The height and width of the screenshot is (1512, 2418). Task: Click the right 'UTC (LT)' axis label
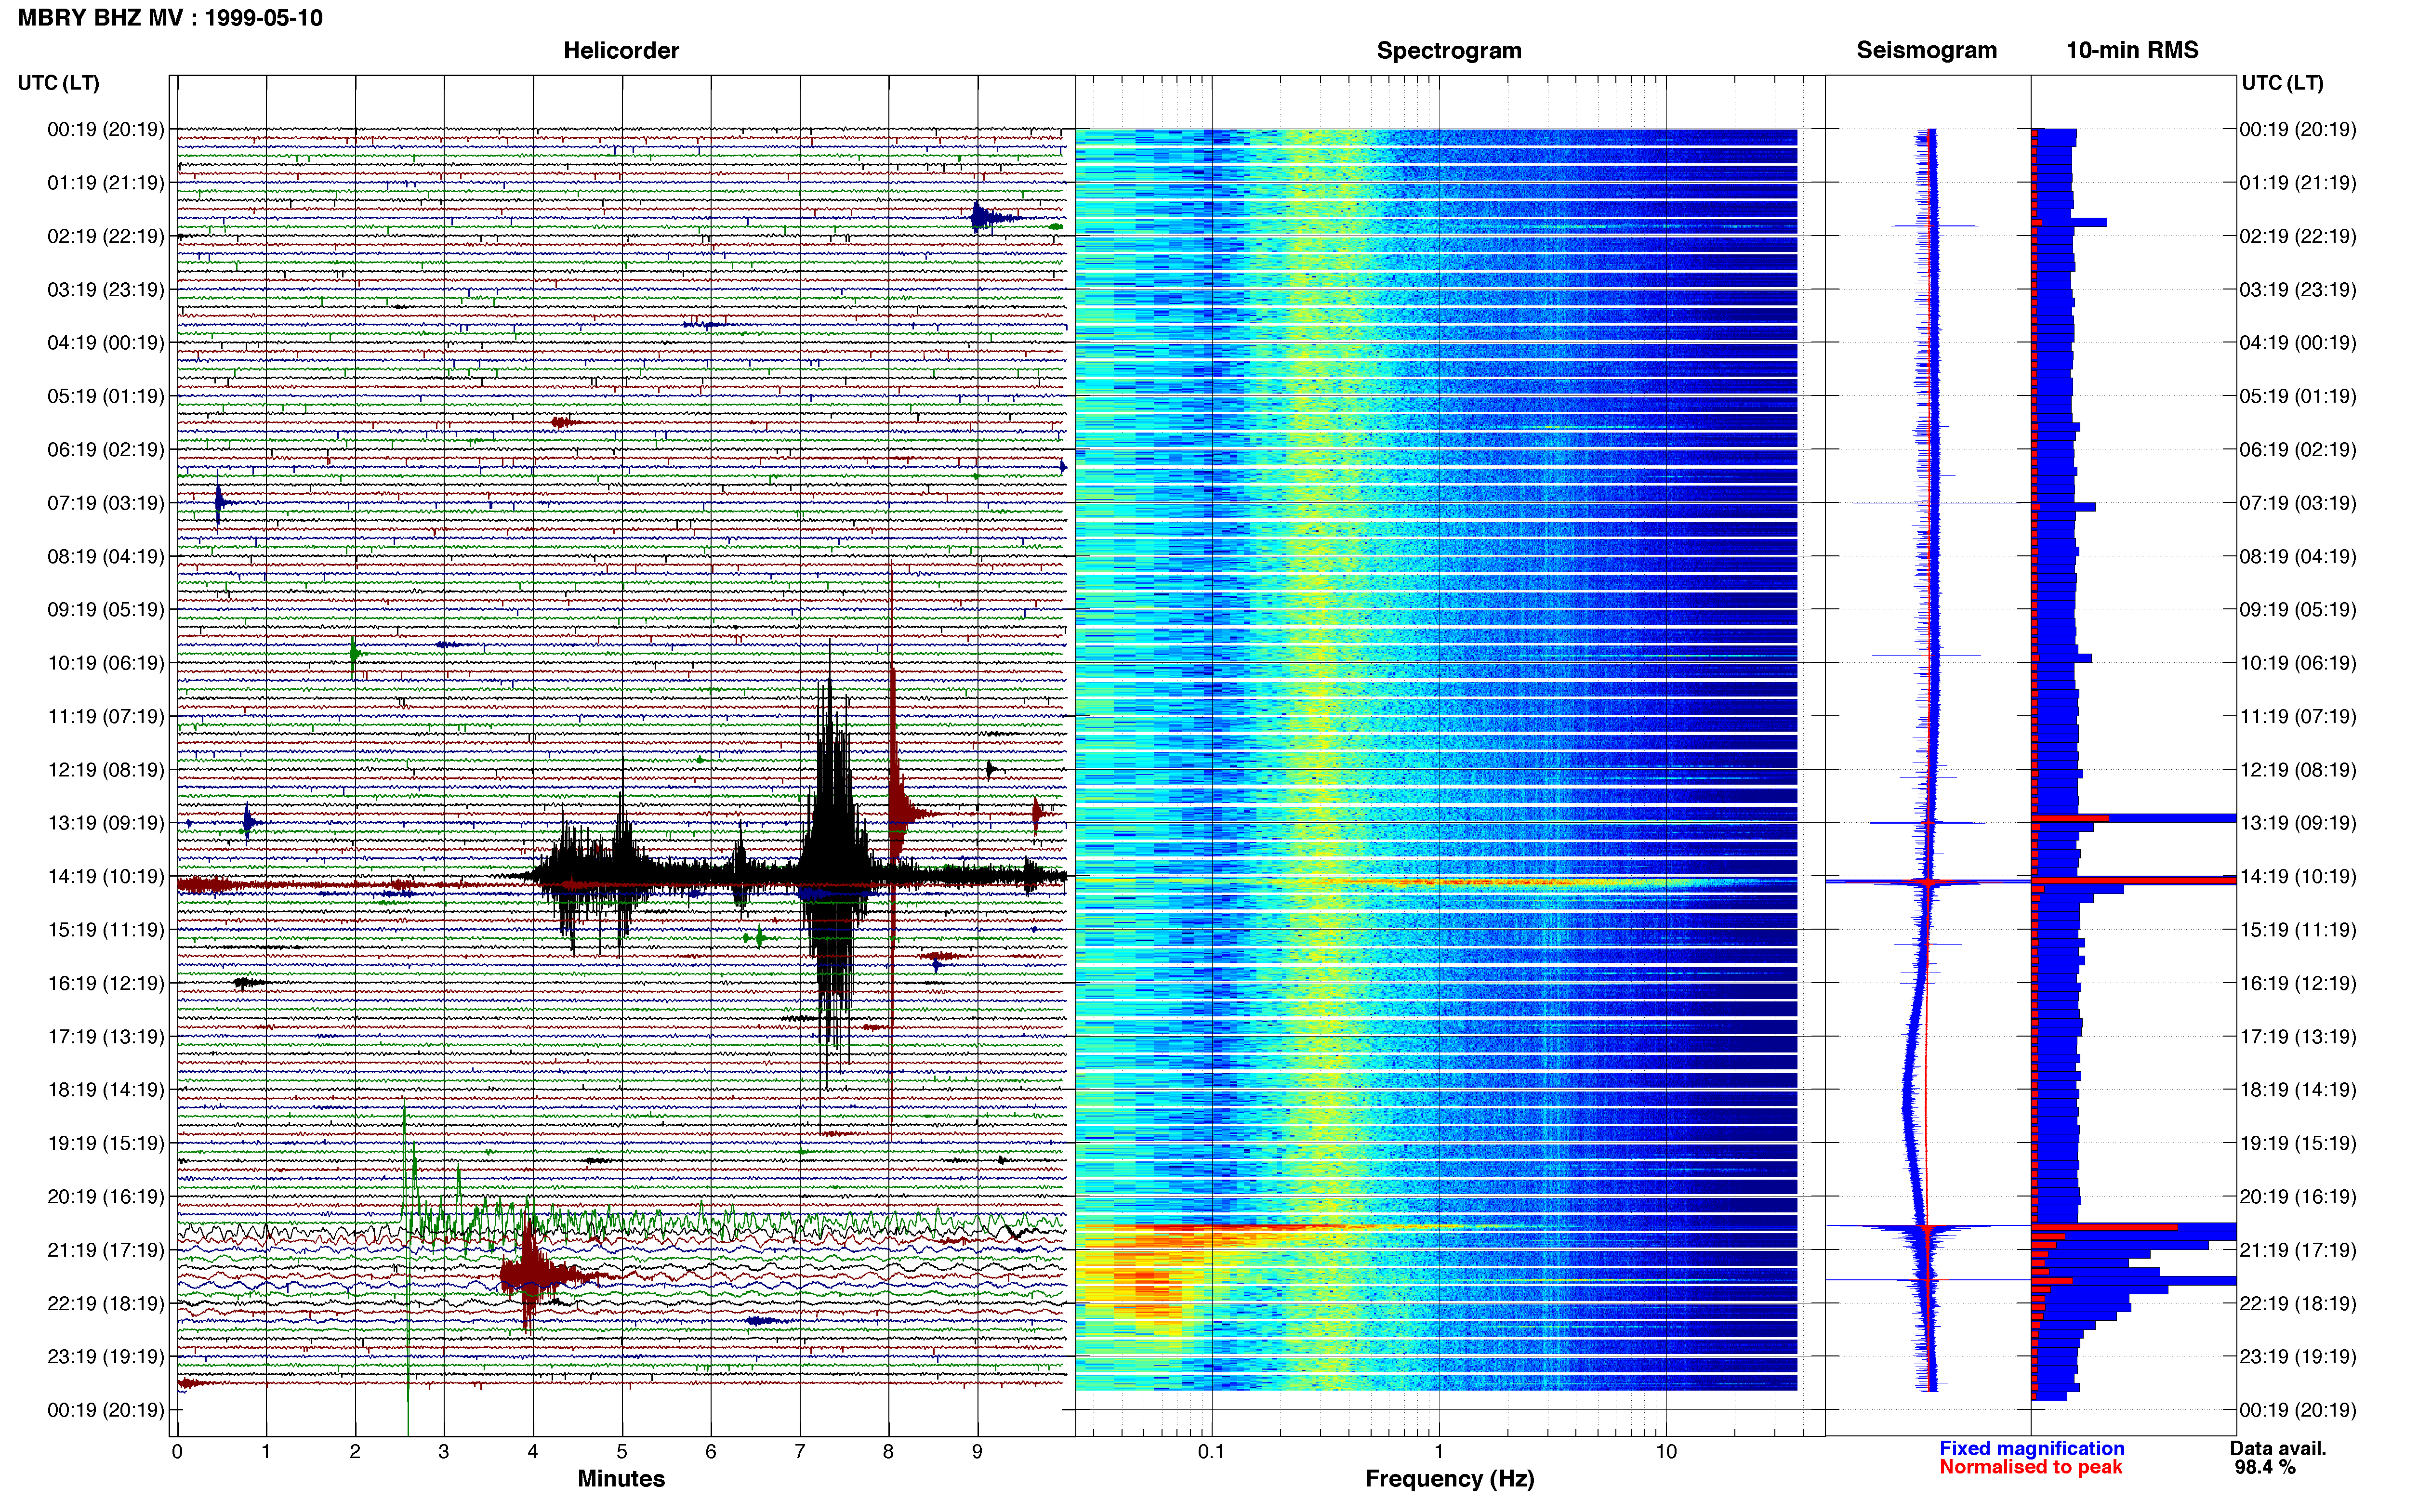(2283, 83)
